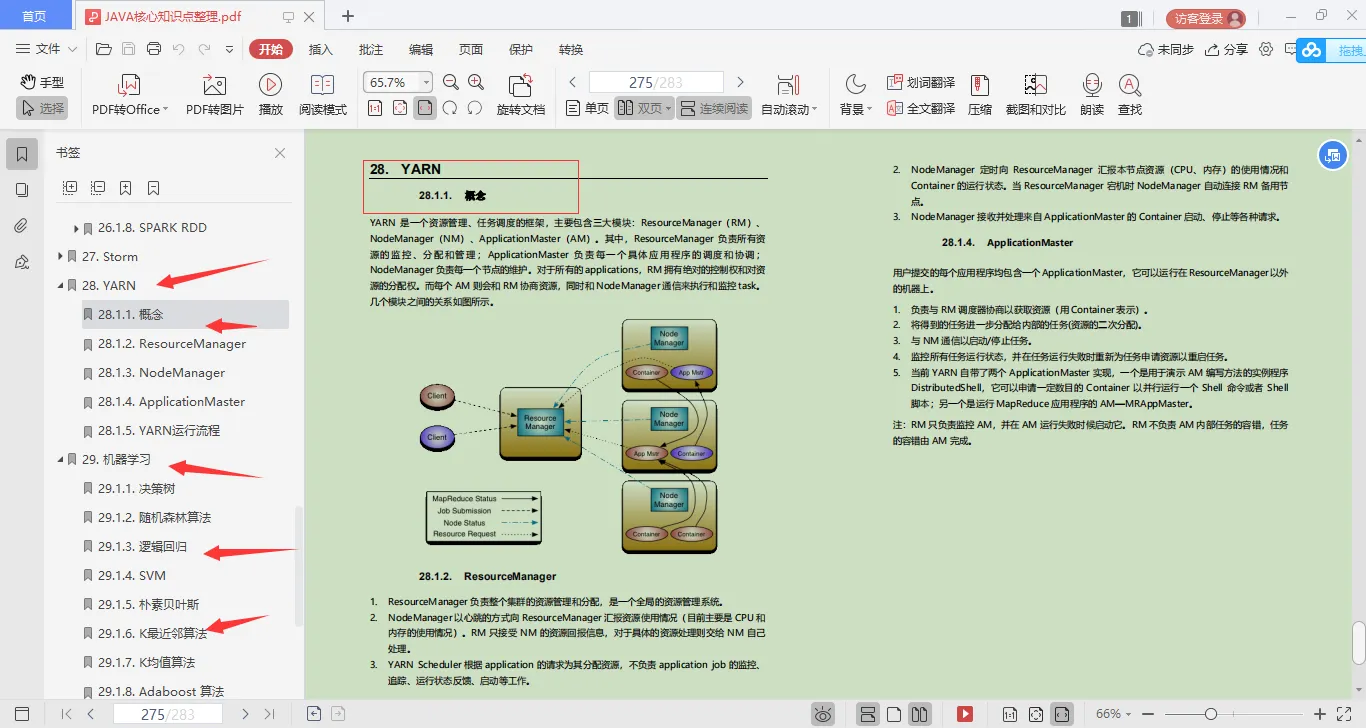Screen dimensions: 1366x728
Task: Open quick access customize arrow
Action: tap(229, 49)
